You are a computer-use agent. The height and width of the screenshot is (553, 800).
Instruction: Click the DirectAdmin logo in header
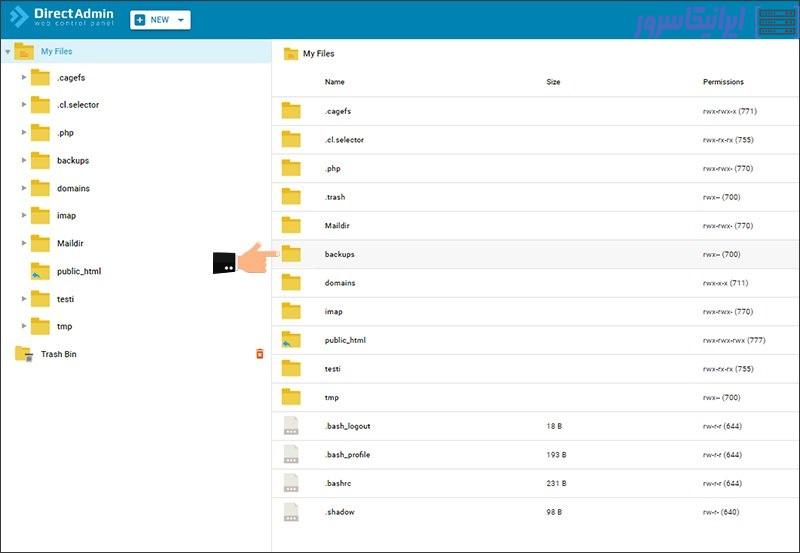pos(62,19)
